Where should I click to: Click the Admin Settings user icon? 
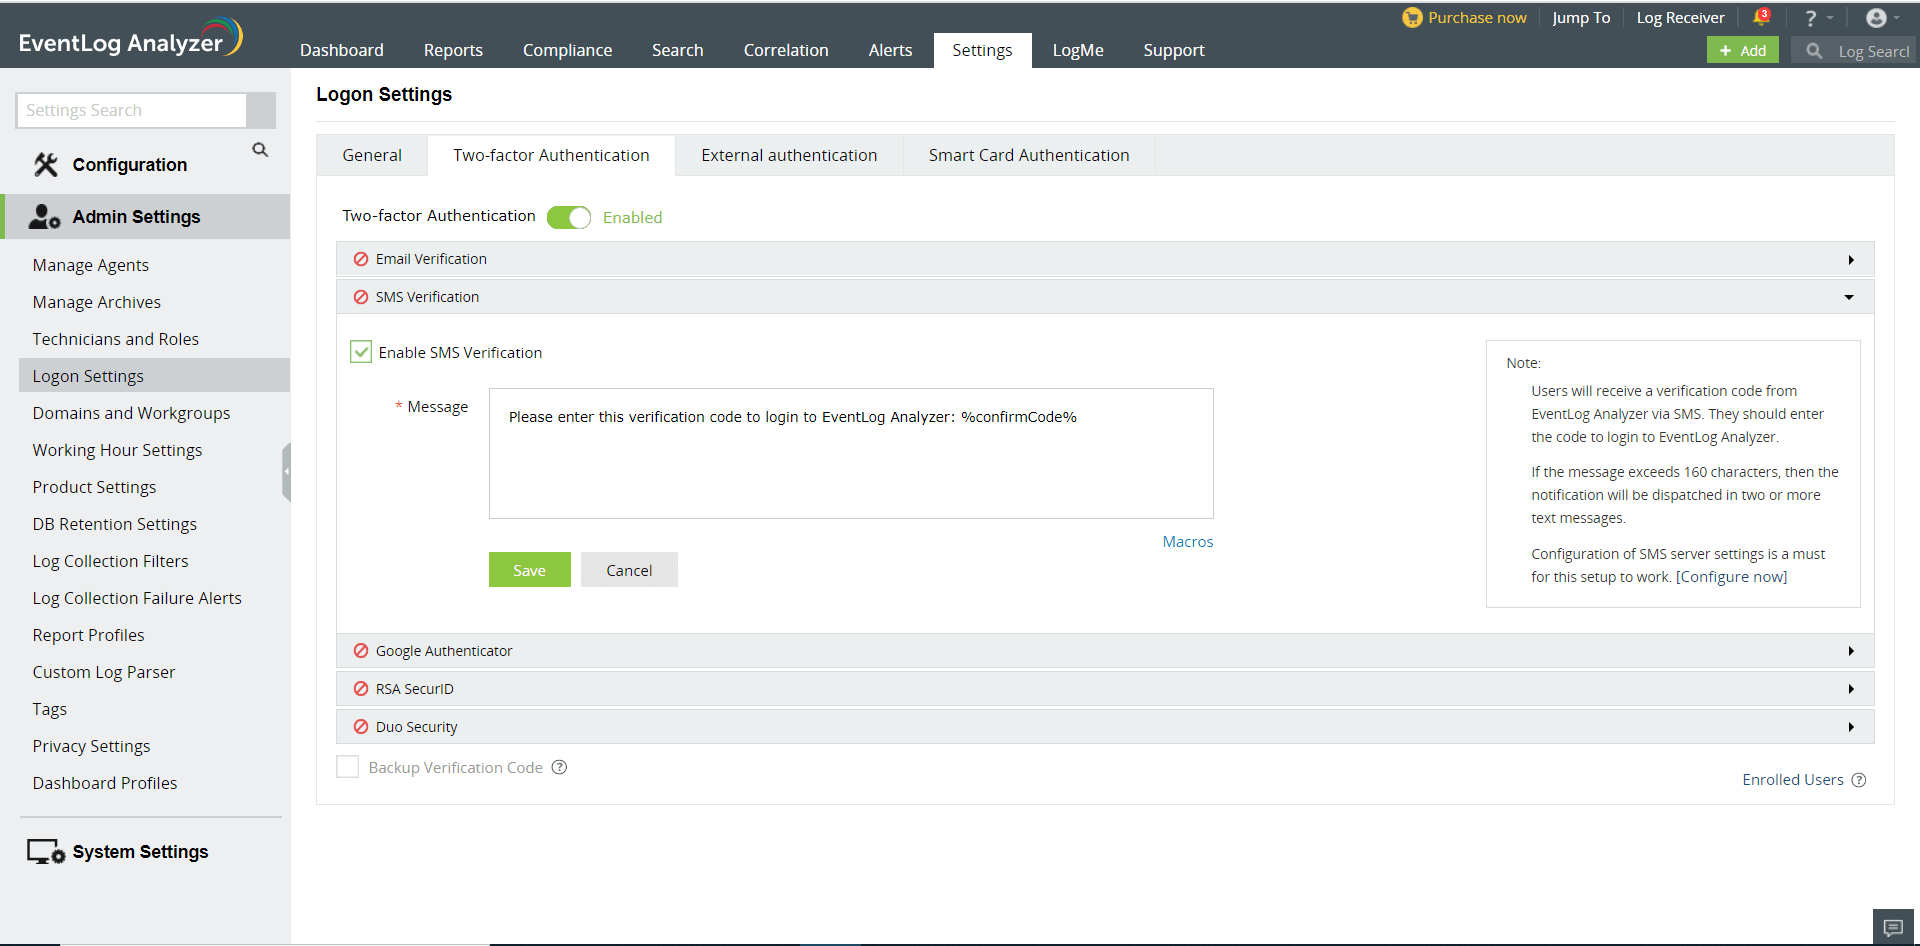click(x=45, y=217)
